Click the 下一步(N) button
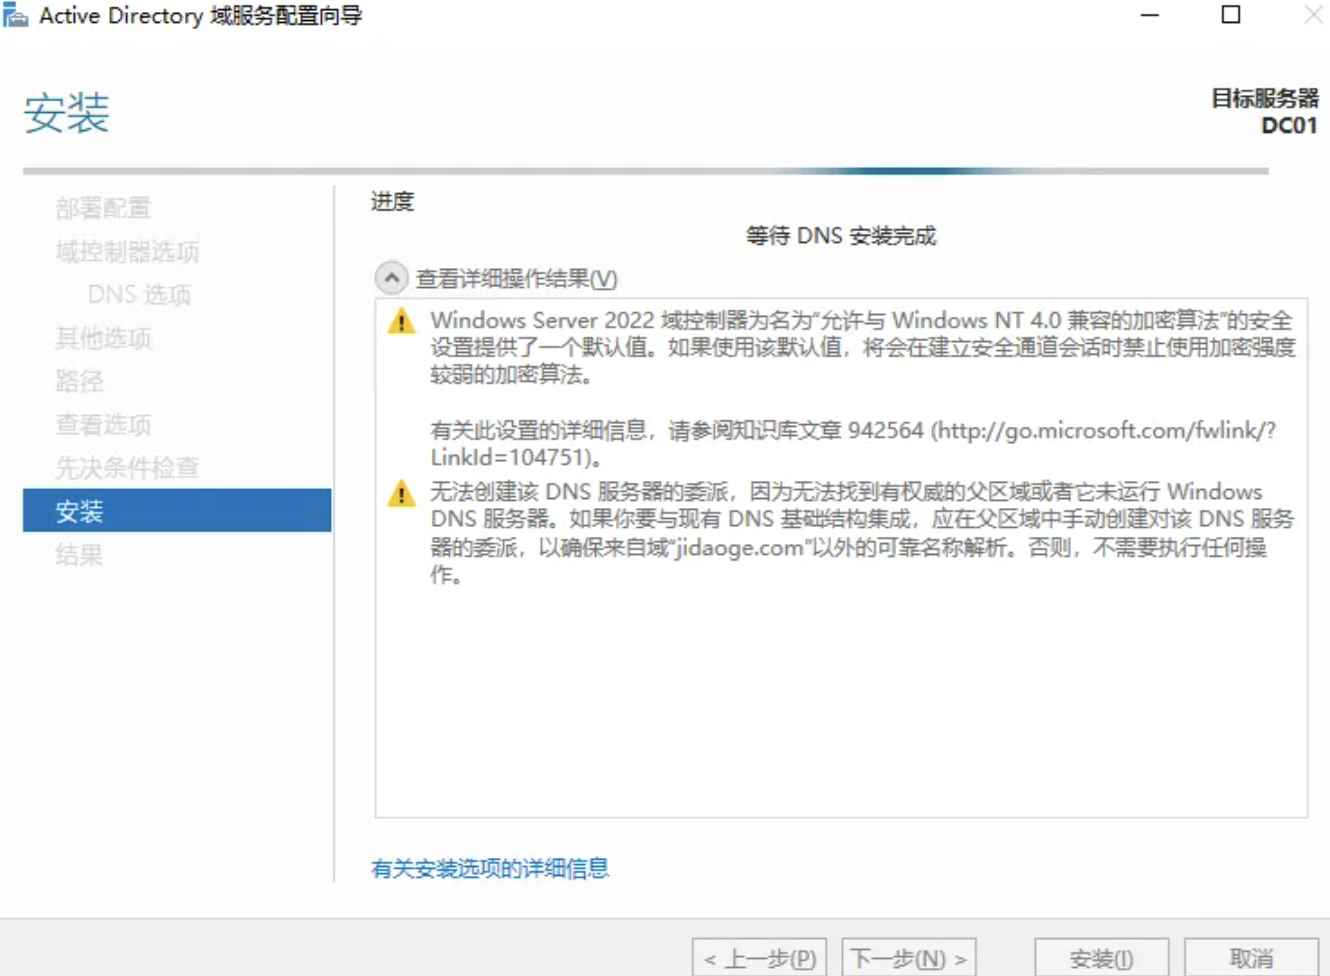The image size is (1330, 976). tap(909, 958)
